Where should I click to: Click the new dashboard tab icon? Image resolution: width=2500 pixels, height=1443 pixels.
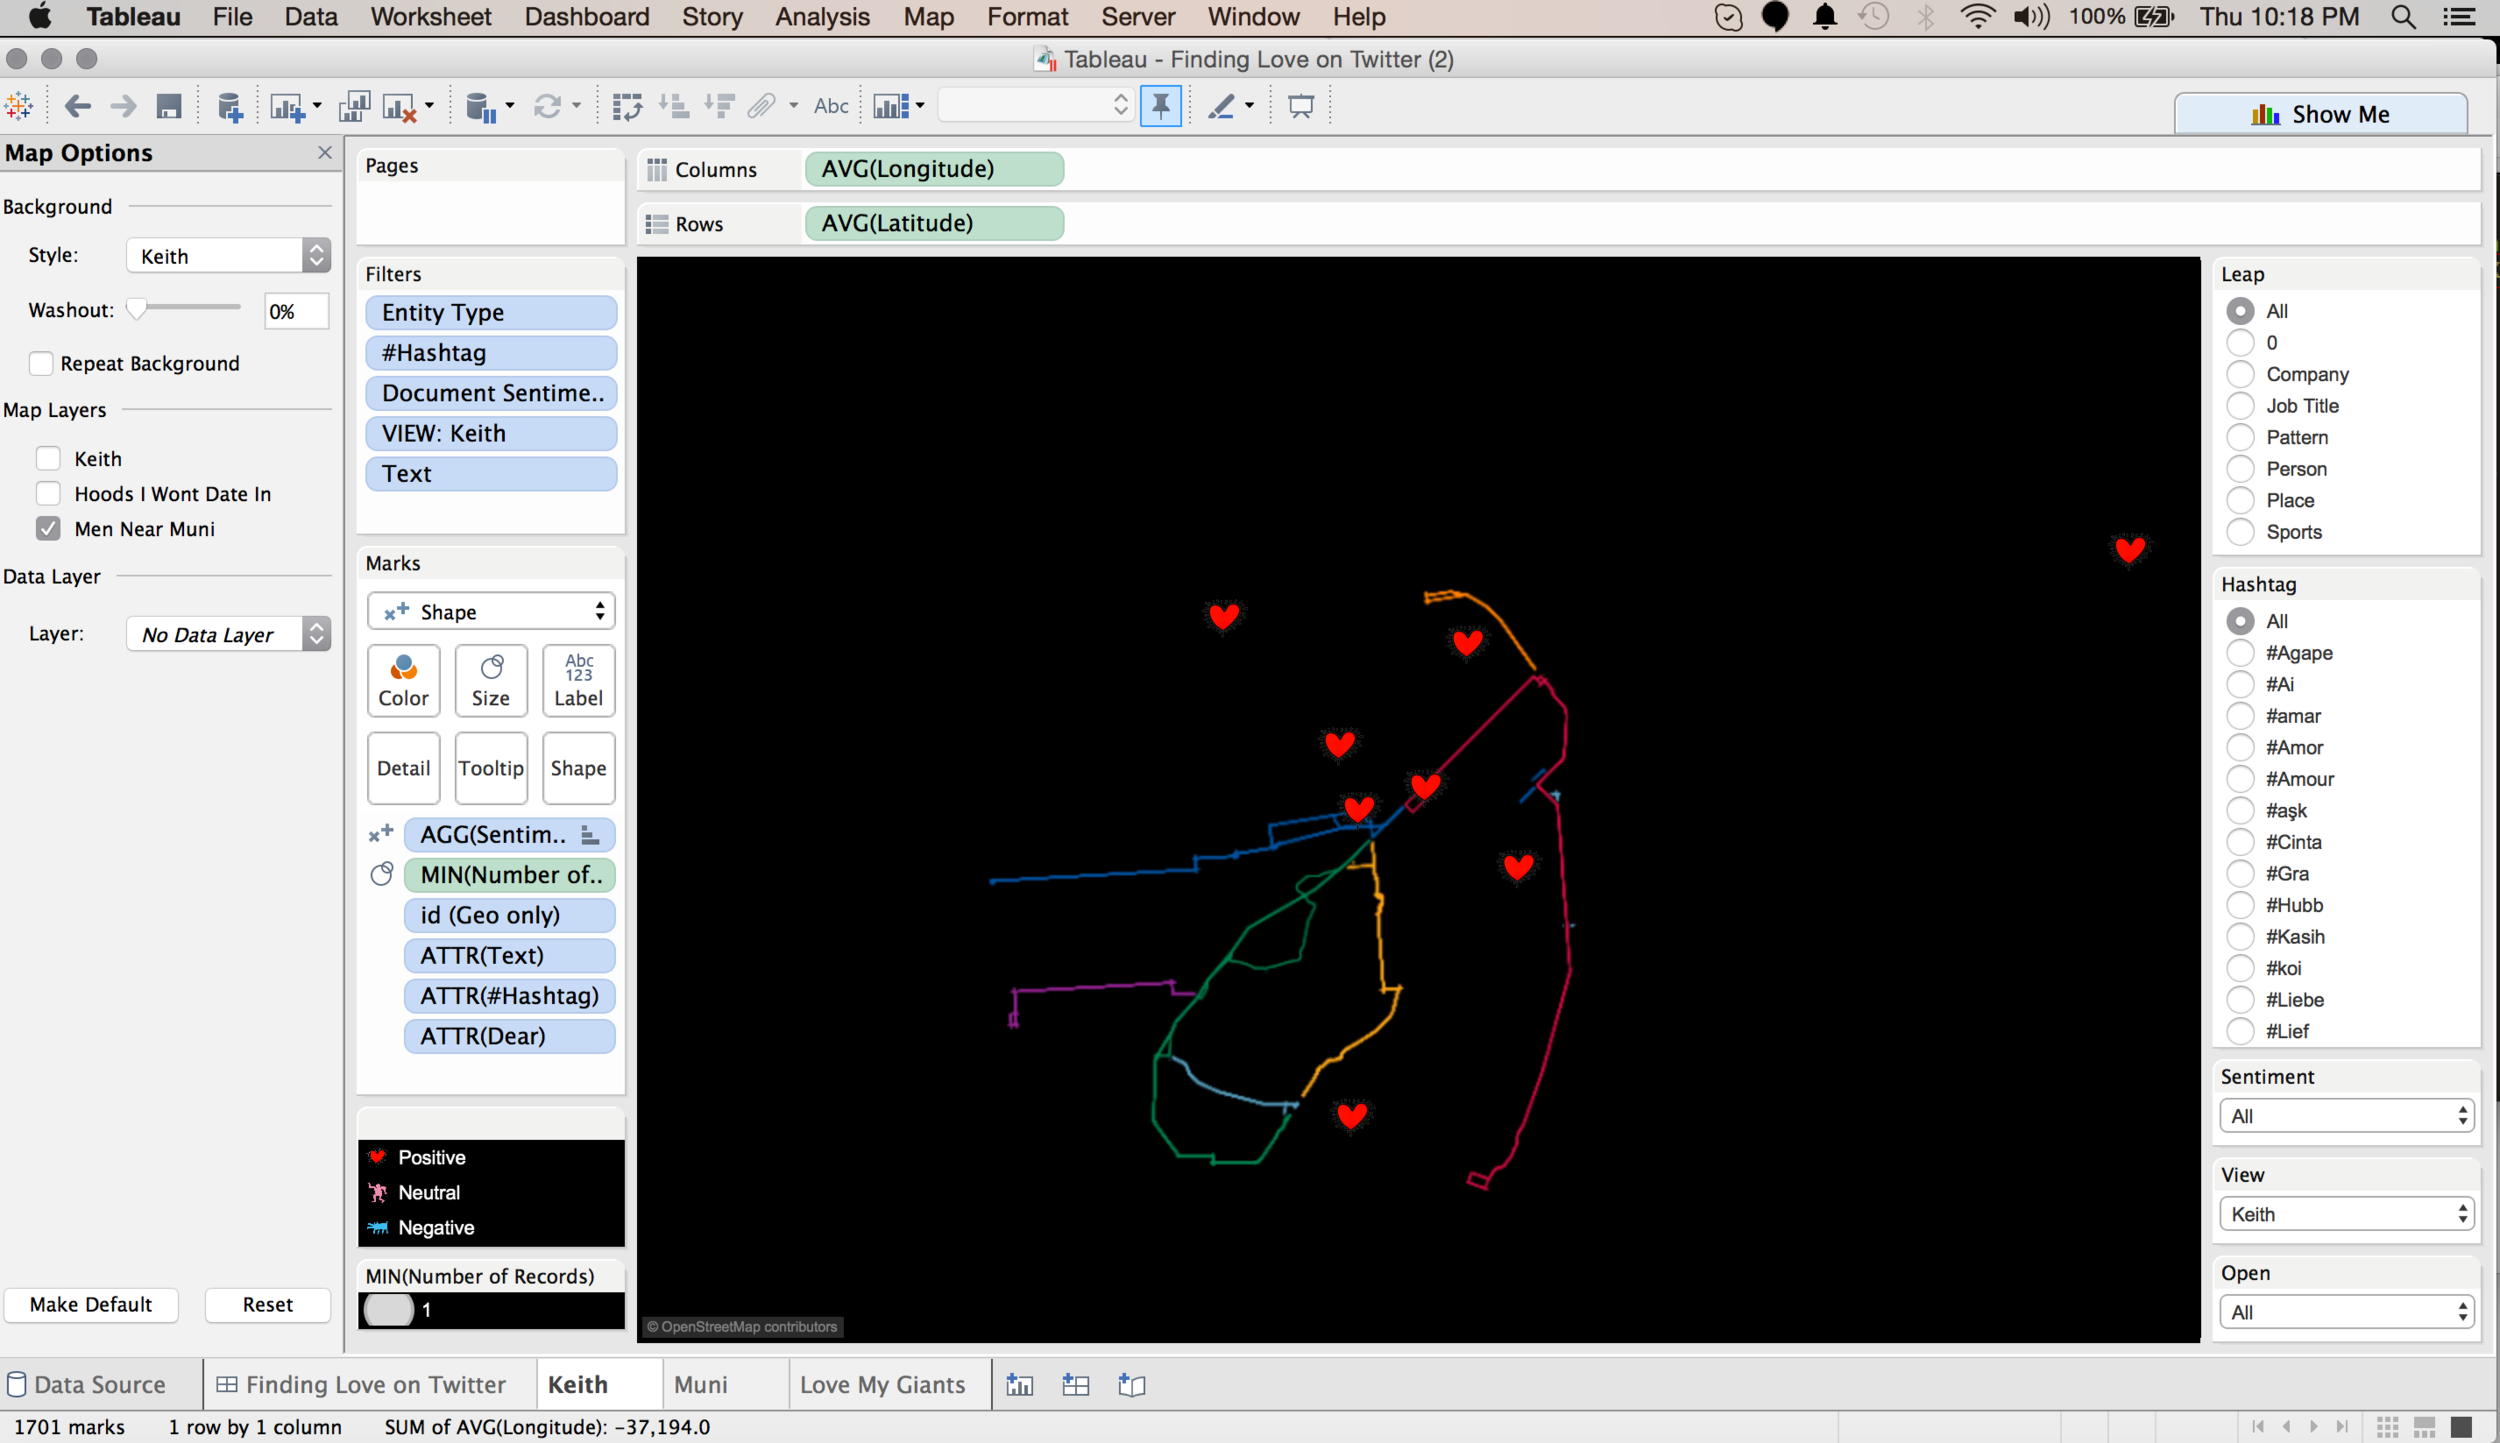click(x=1076, y=1385)
